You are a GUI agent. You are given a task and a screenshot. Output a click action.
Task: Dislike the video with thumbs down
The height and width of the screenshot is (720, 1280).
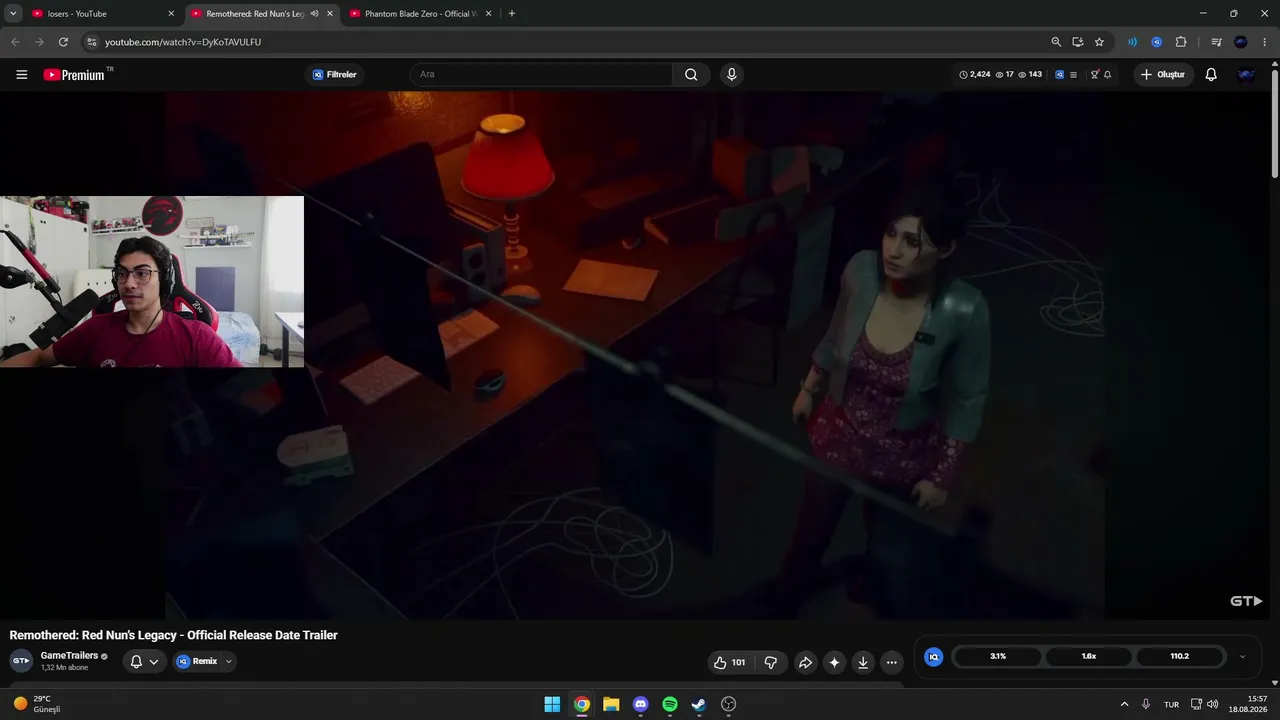pos(770,662)
